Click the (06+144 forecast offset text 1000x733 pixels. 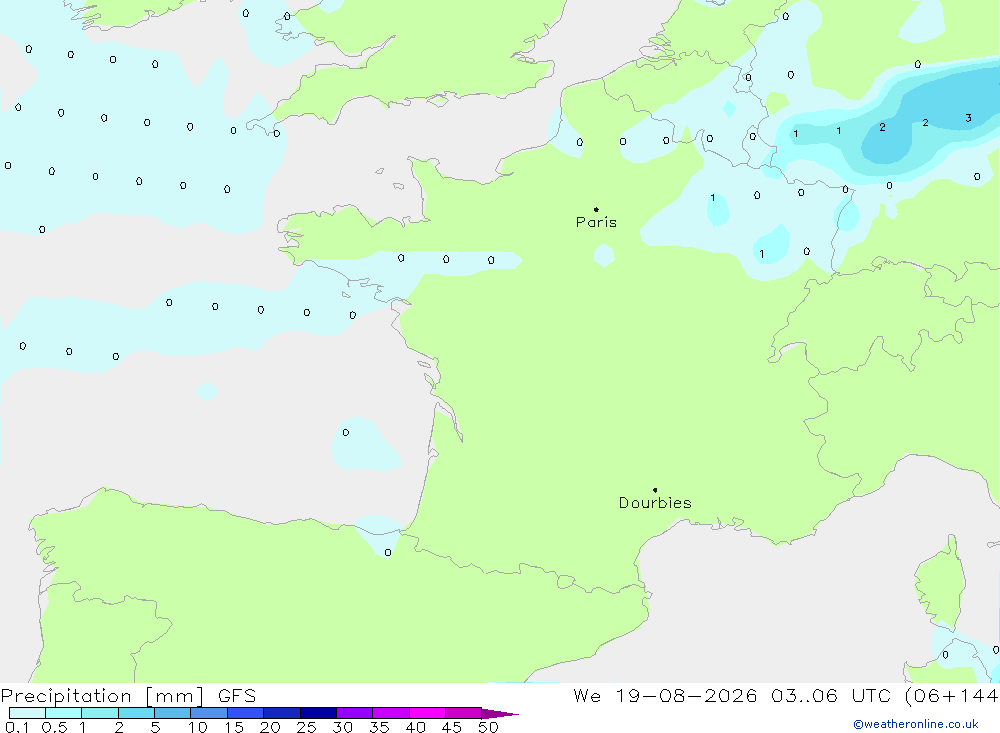[952, 696]
